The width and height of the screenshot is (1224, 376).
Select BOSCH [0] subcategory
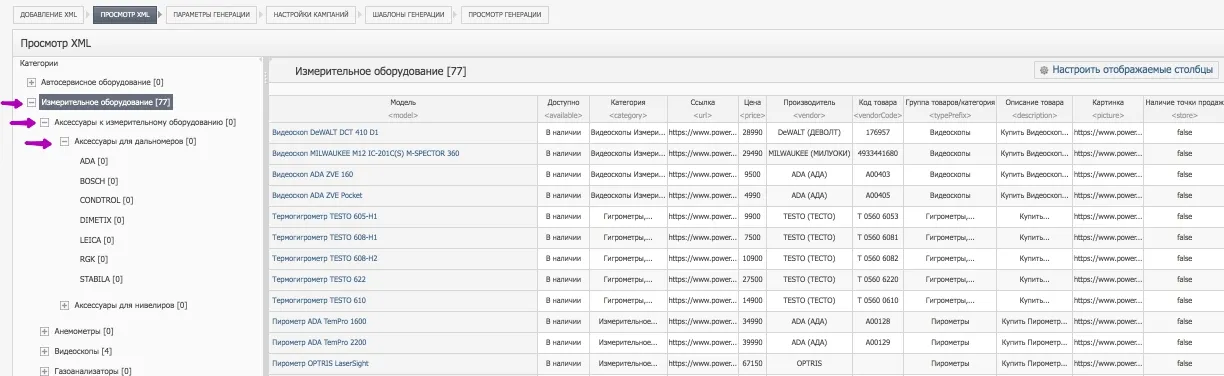click(x=99, y=181)
